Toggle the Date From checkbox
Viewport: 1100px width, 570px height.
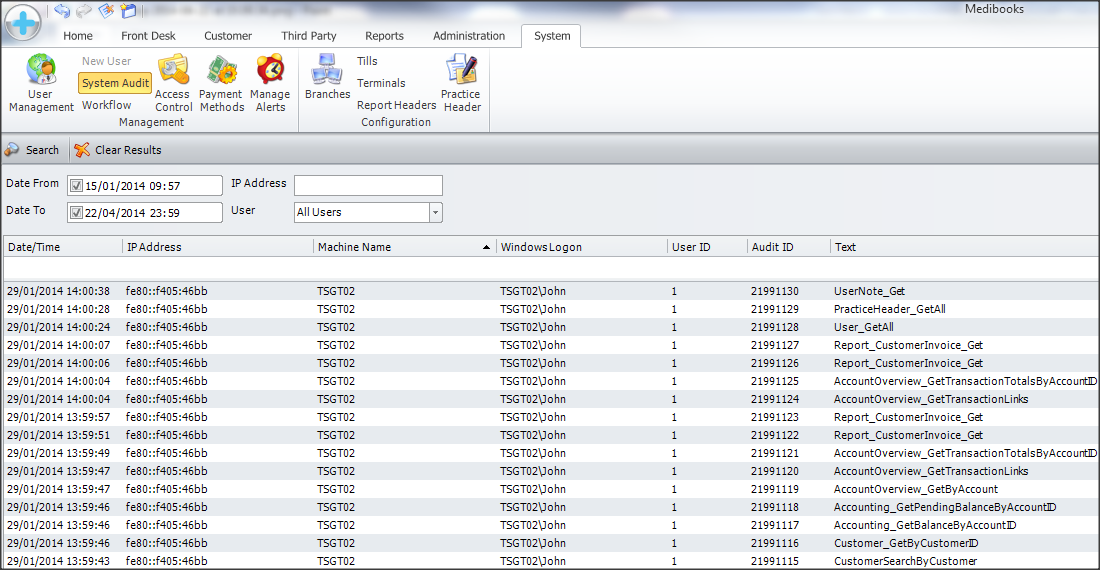[76, 186]
